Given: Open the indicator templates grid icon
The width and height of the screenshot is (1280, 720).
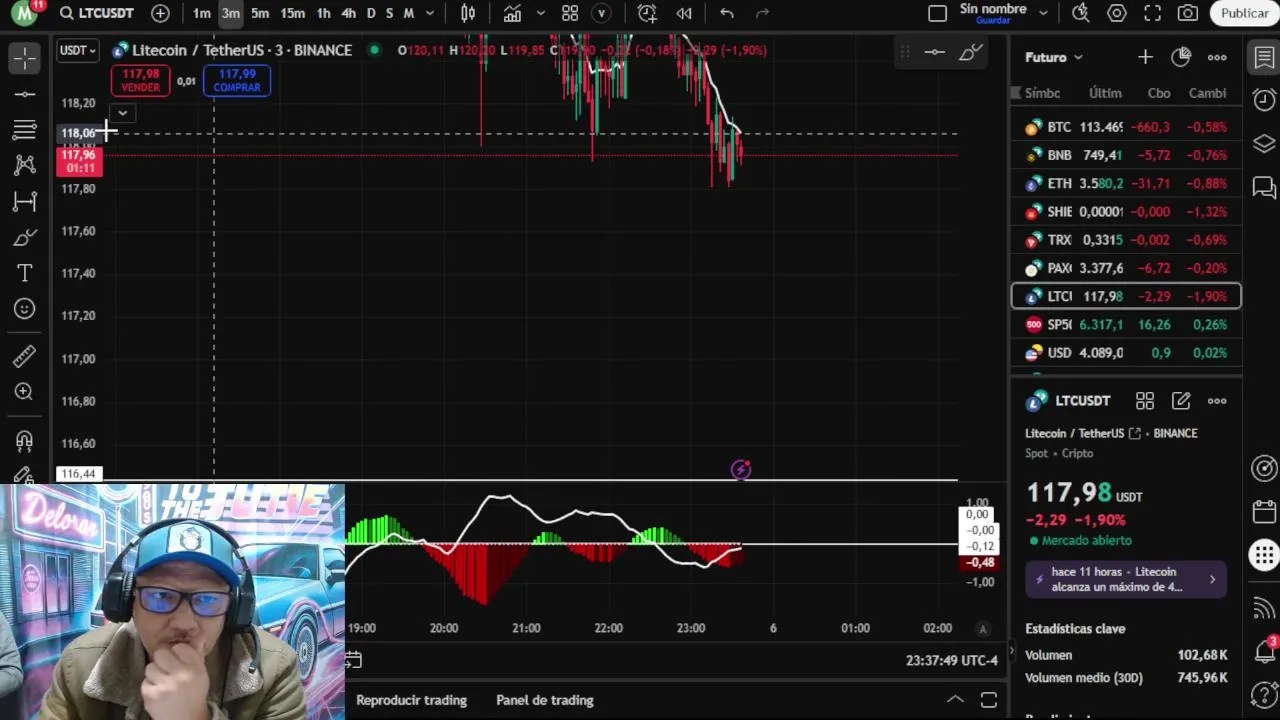Looking at the screenshot, I should click(570, 13).
